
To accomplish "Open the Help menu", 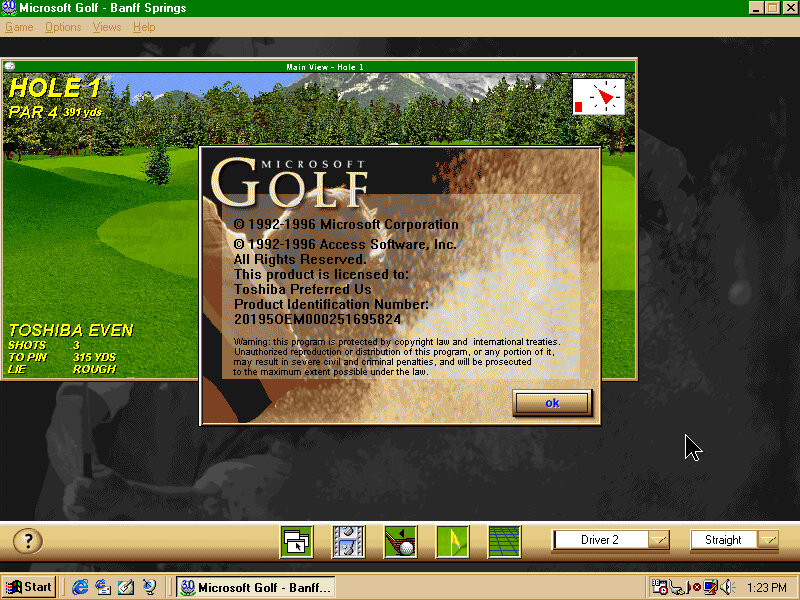I will [x=144, y=27].
